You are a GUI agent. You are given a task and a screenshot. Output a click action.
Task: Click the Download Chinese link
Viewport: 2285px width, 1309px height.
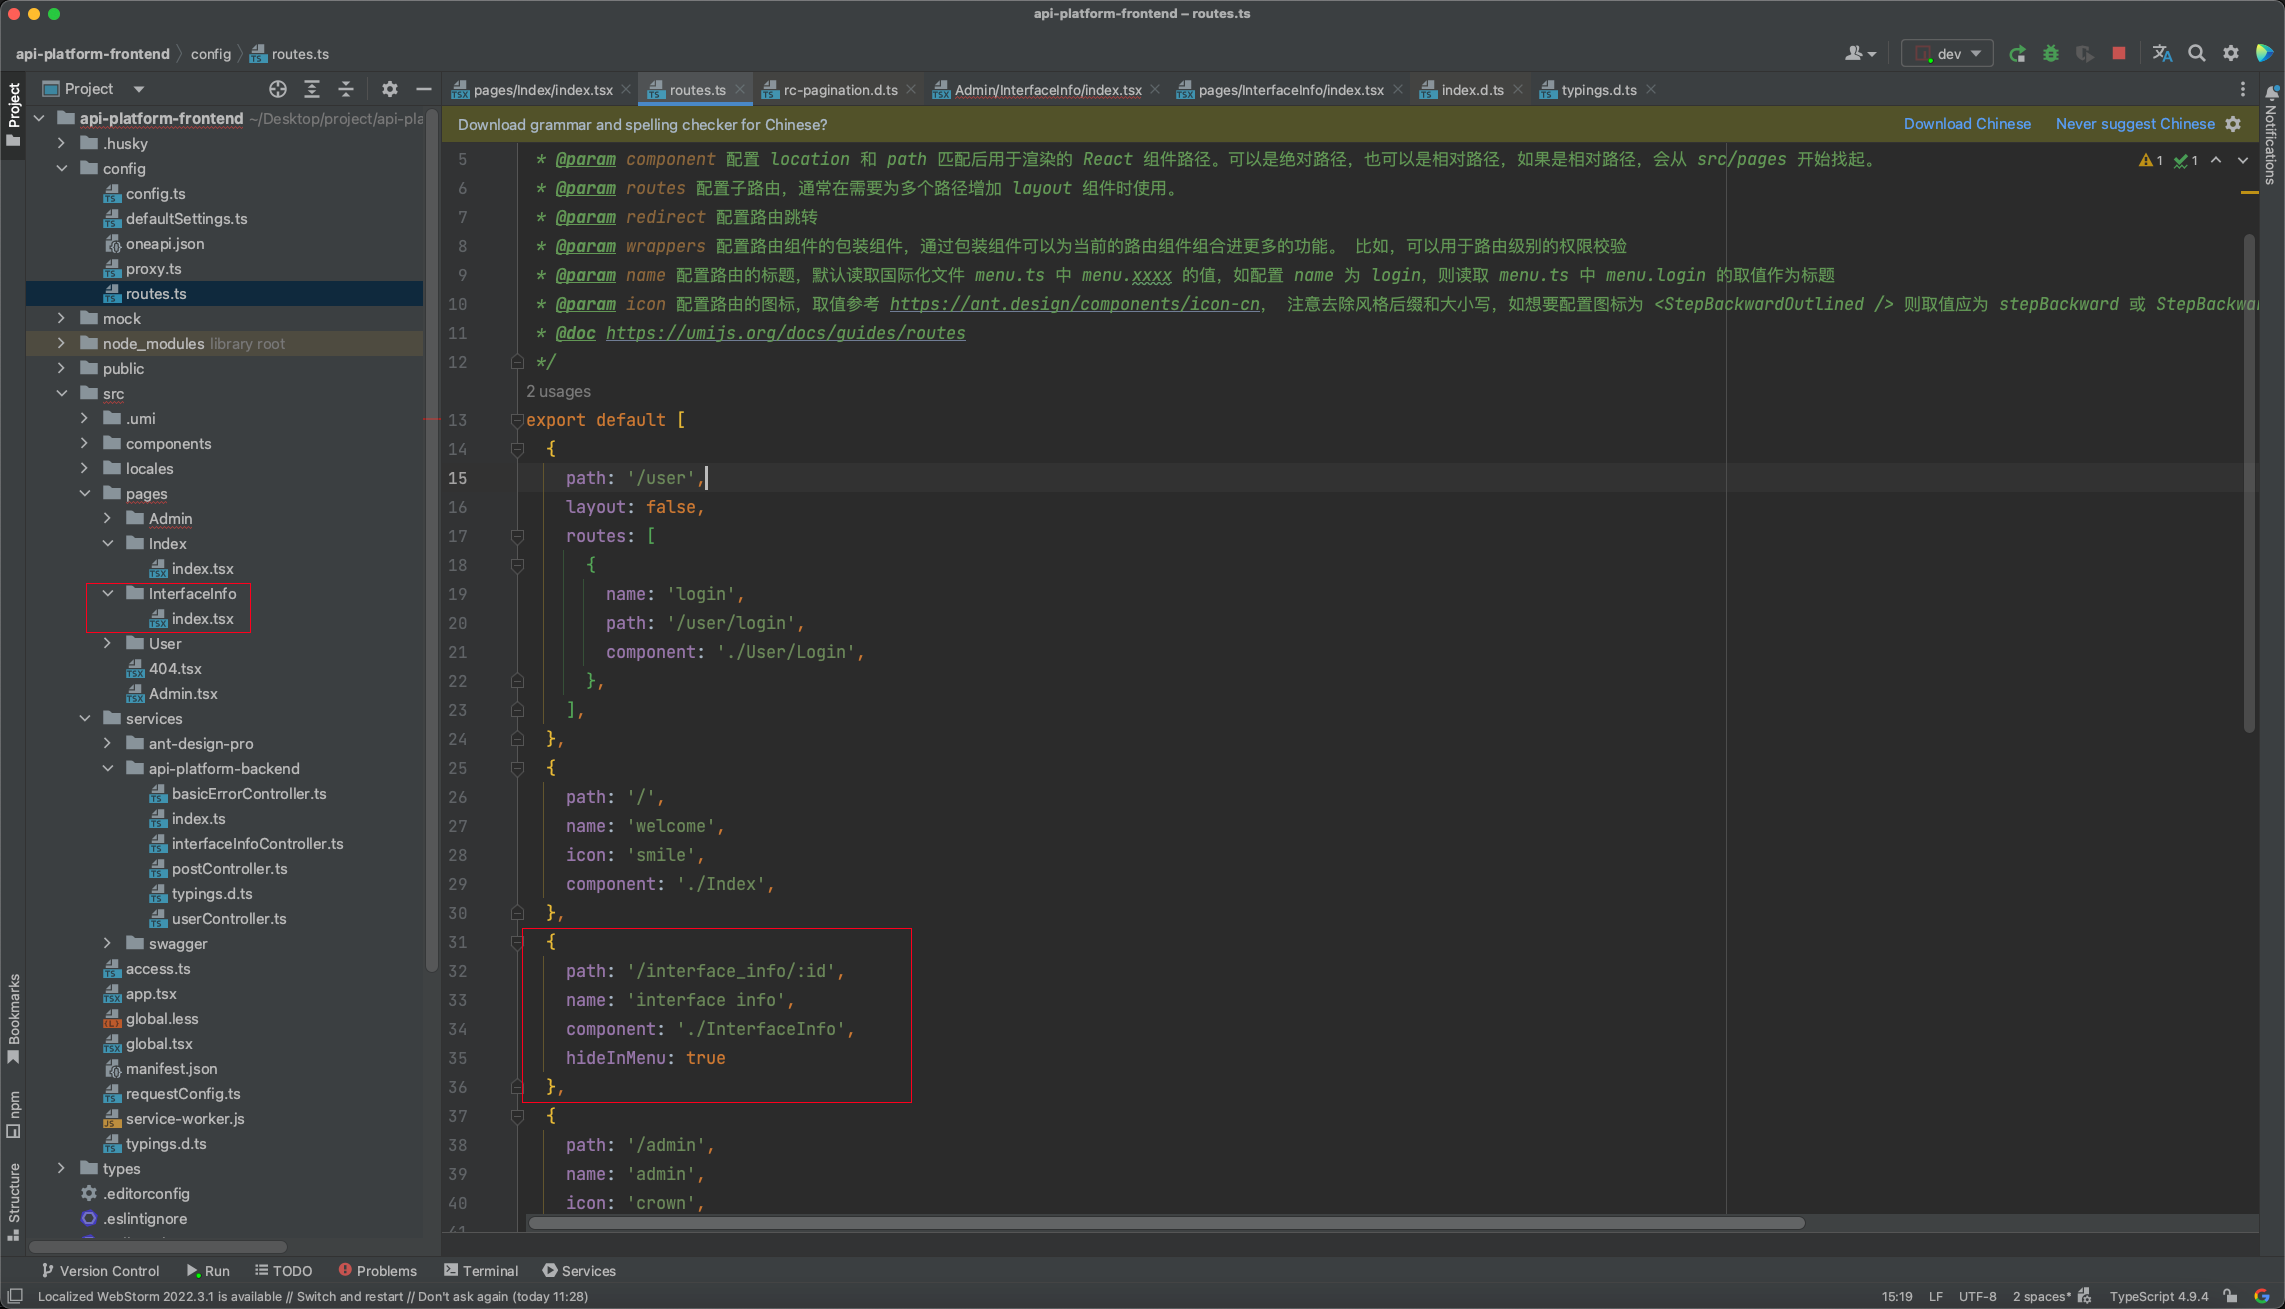click(1966, 124)
